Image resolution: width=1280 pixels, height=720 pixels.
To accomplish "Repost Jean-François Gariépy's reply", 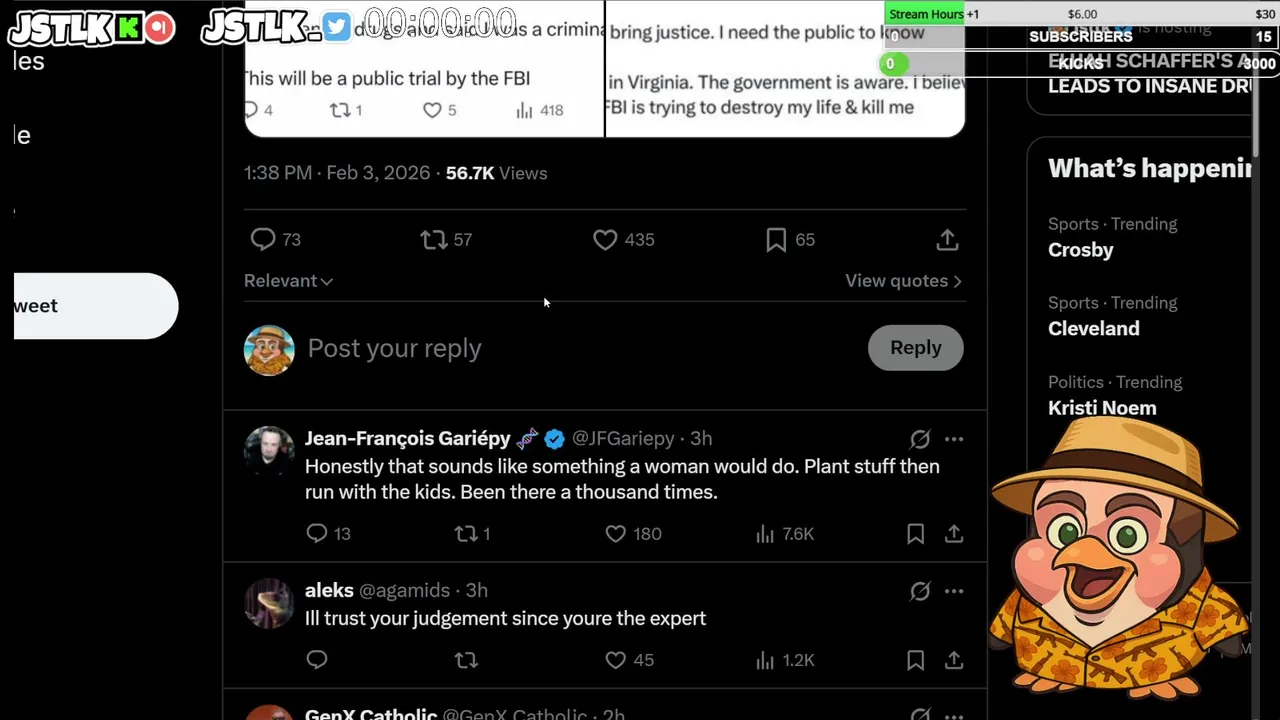I will click(x=466, y=534).
